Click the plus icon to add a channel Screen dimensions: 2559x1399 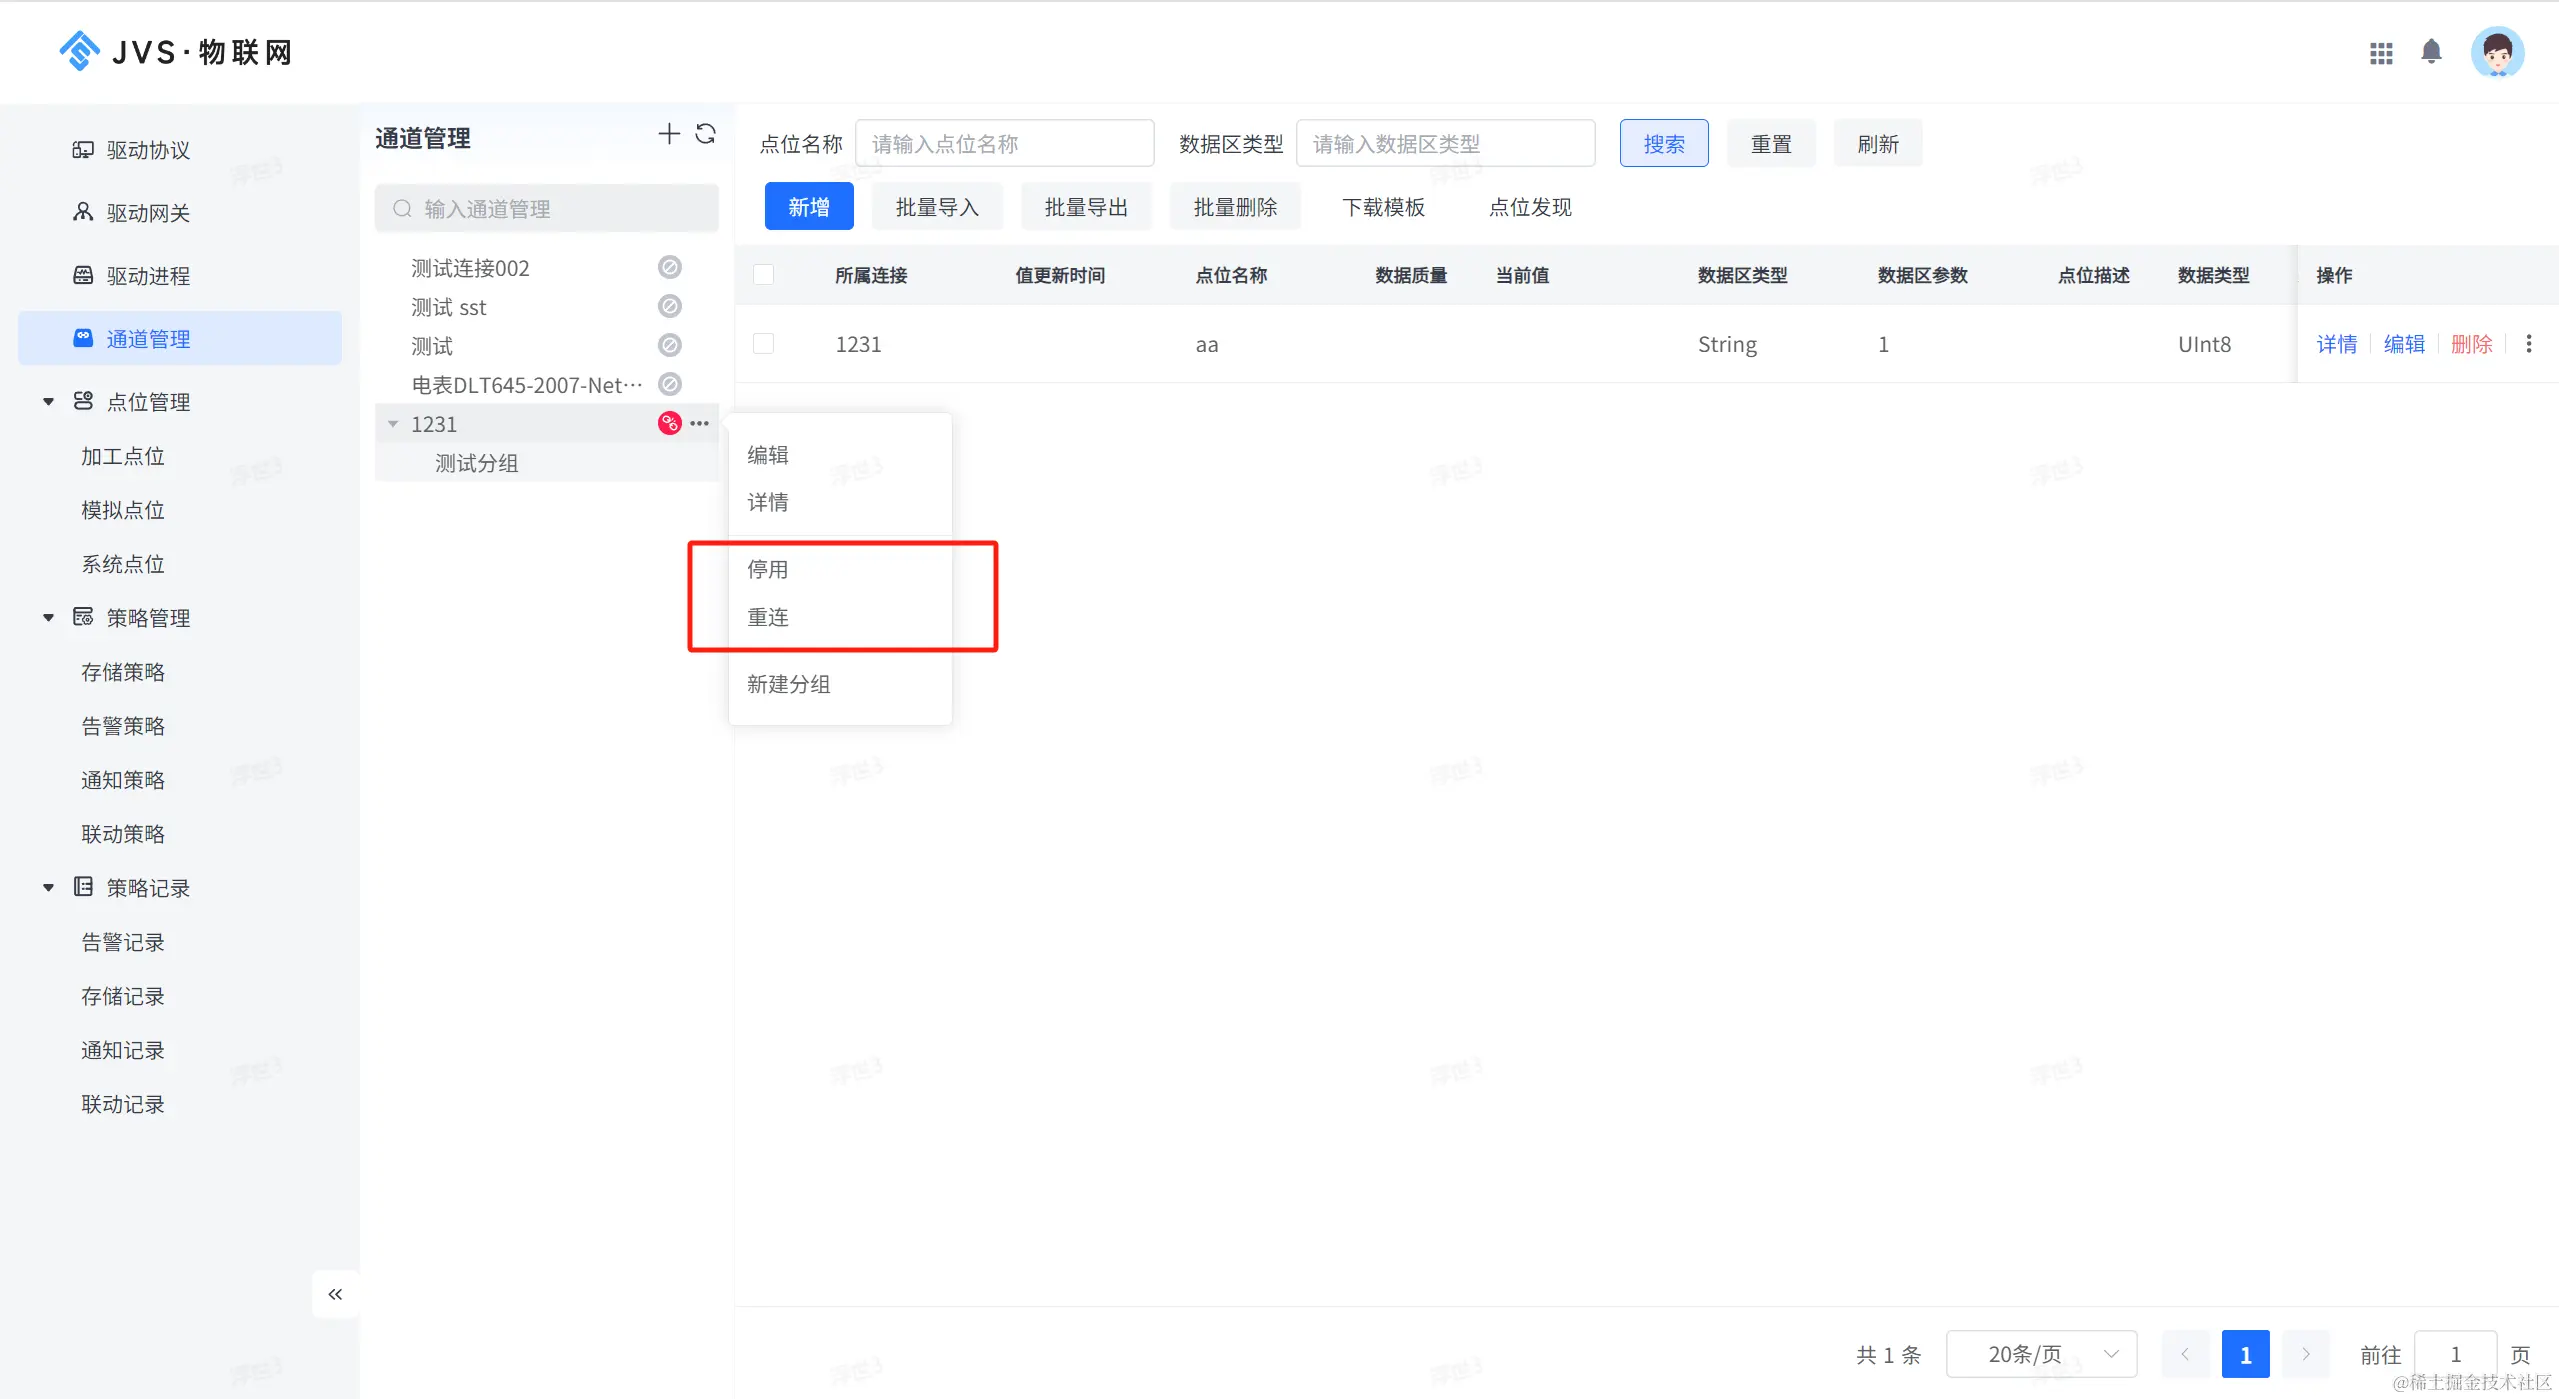[x=668, y=134]
